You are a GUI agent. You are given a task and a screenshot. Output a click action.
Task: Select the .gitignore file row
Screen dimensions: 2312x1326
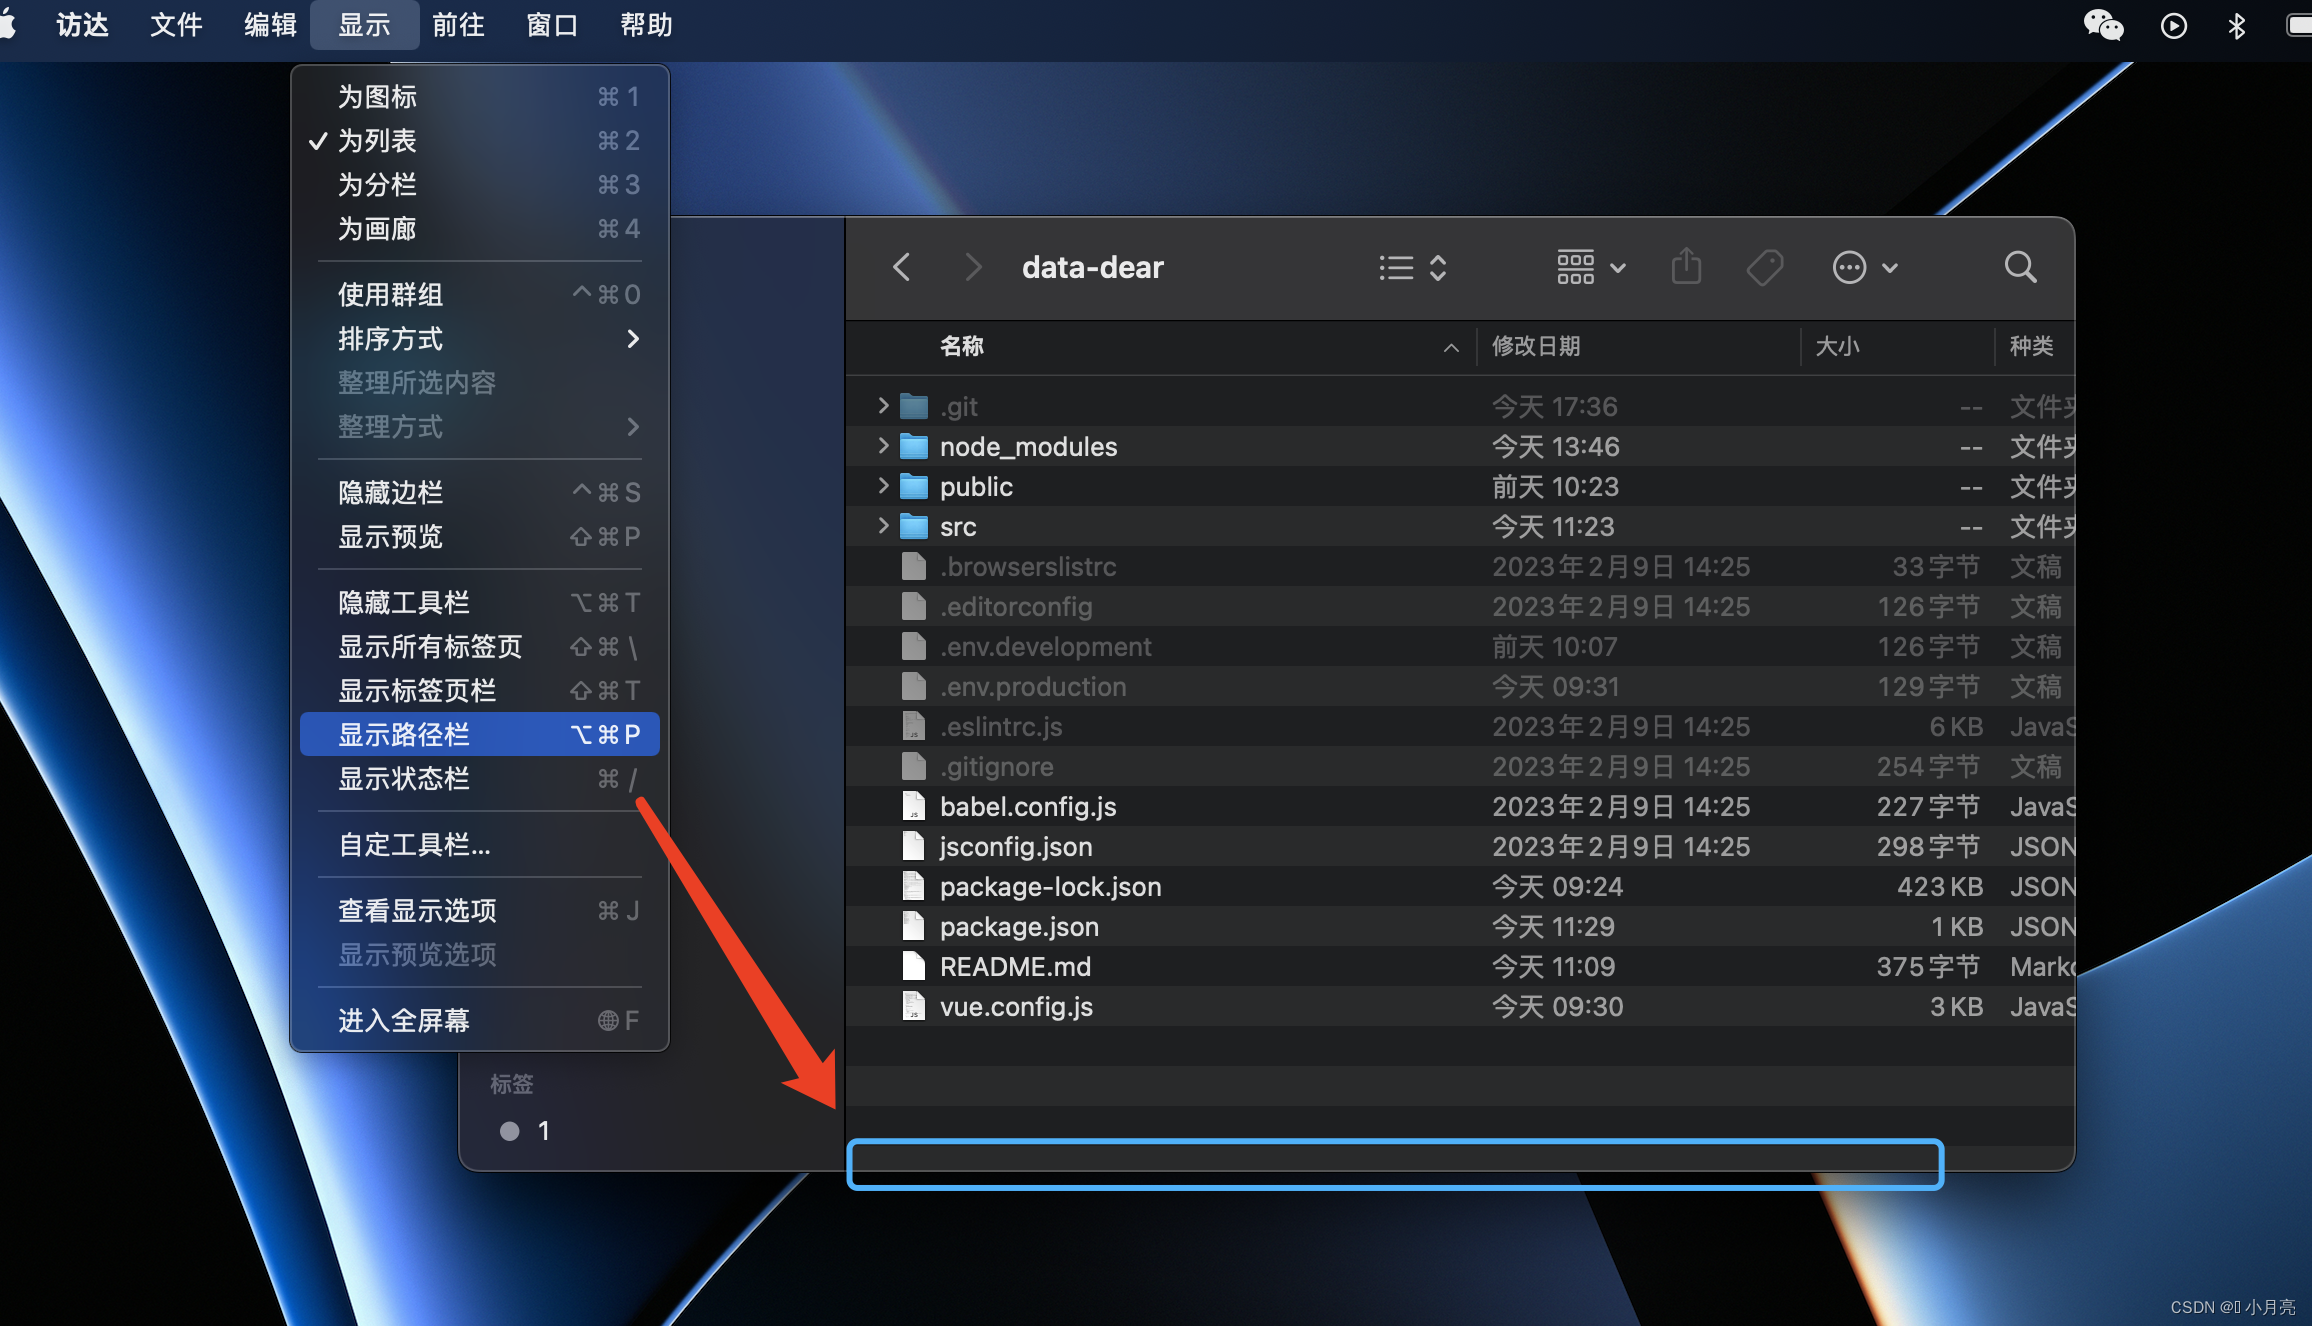[1460, 766]
